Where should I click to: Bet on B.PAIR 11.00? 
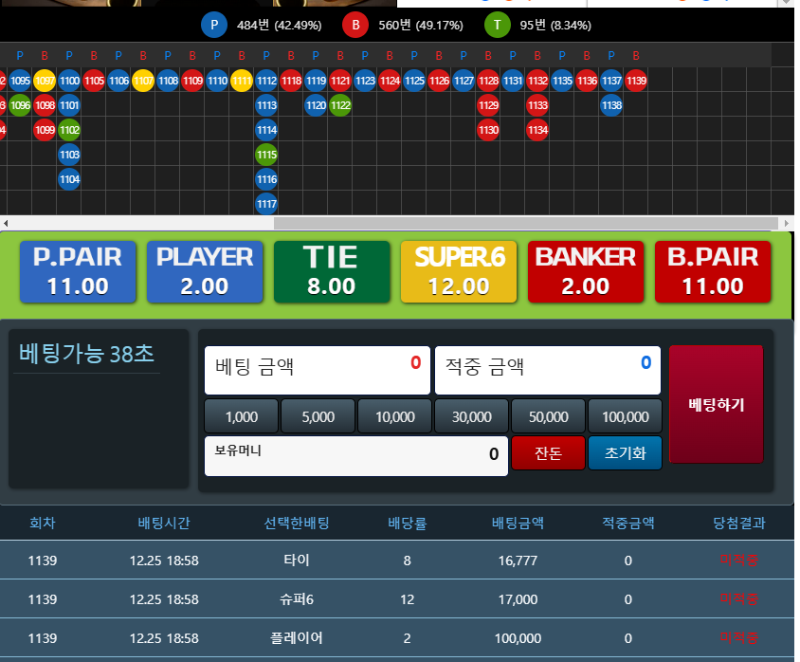coord(713,272)
